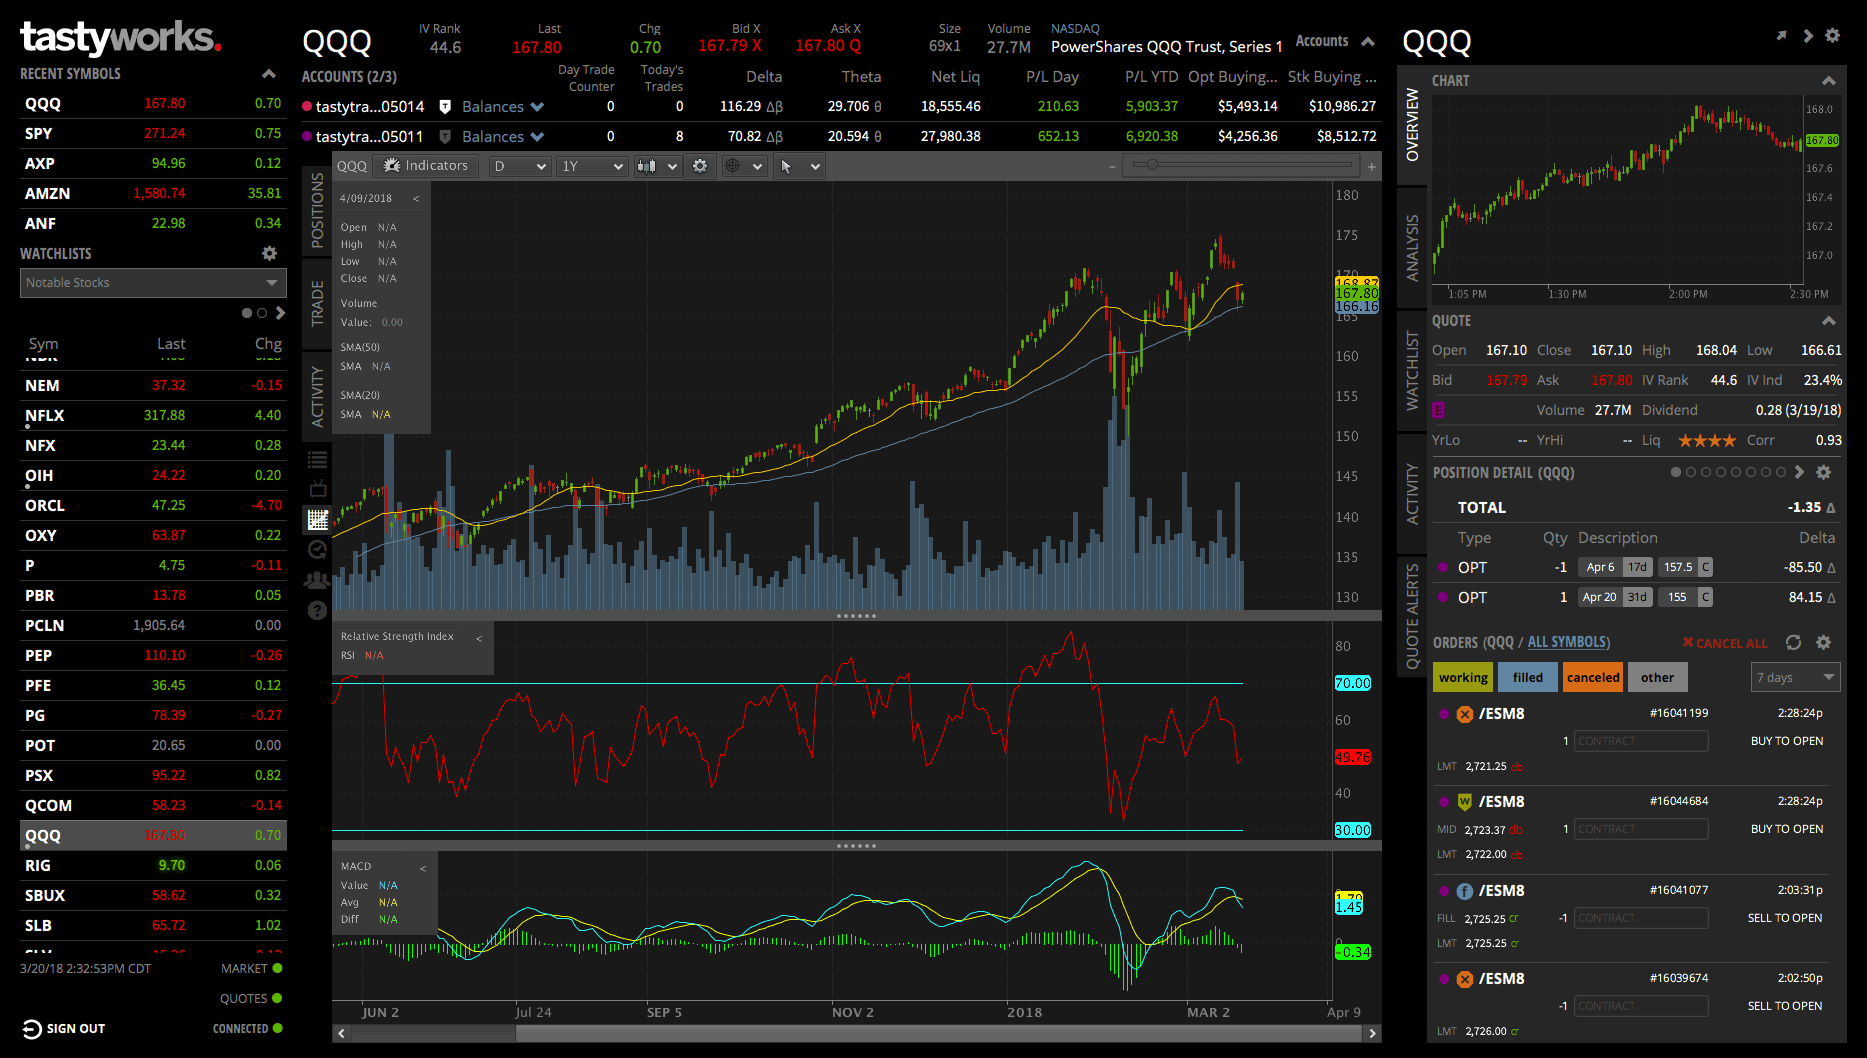The height and width of the screenshot is (1058, 1867).
Task: Open the D aggregation period dropdown
Action: 520,166
